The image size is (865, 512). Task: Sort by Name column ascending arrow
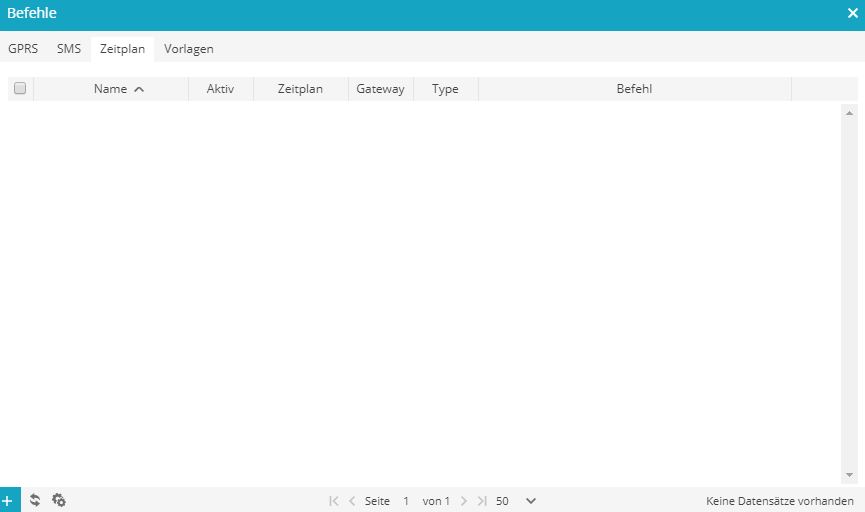(x=139, y=89)
